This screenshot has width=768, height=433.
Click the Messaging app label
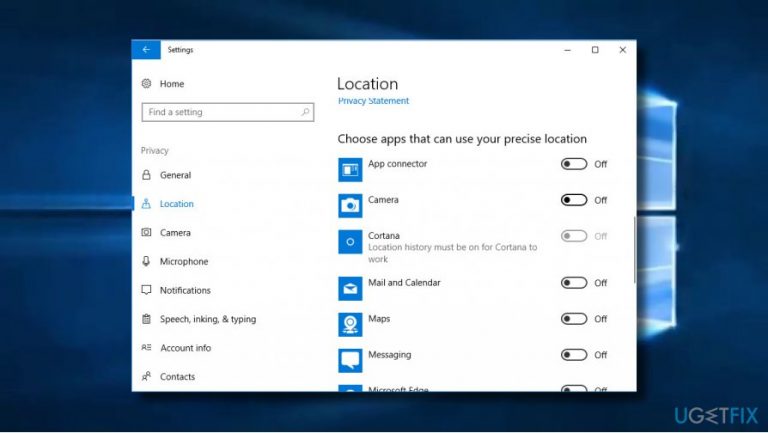click(389, 355)
